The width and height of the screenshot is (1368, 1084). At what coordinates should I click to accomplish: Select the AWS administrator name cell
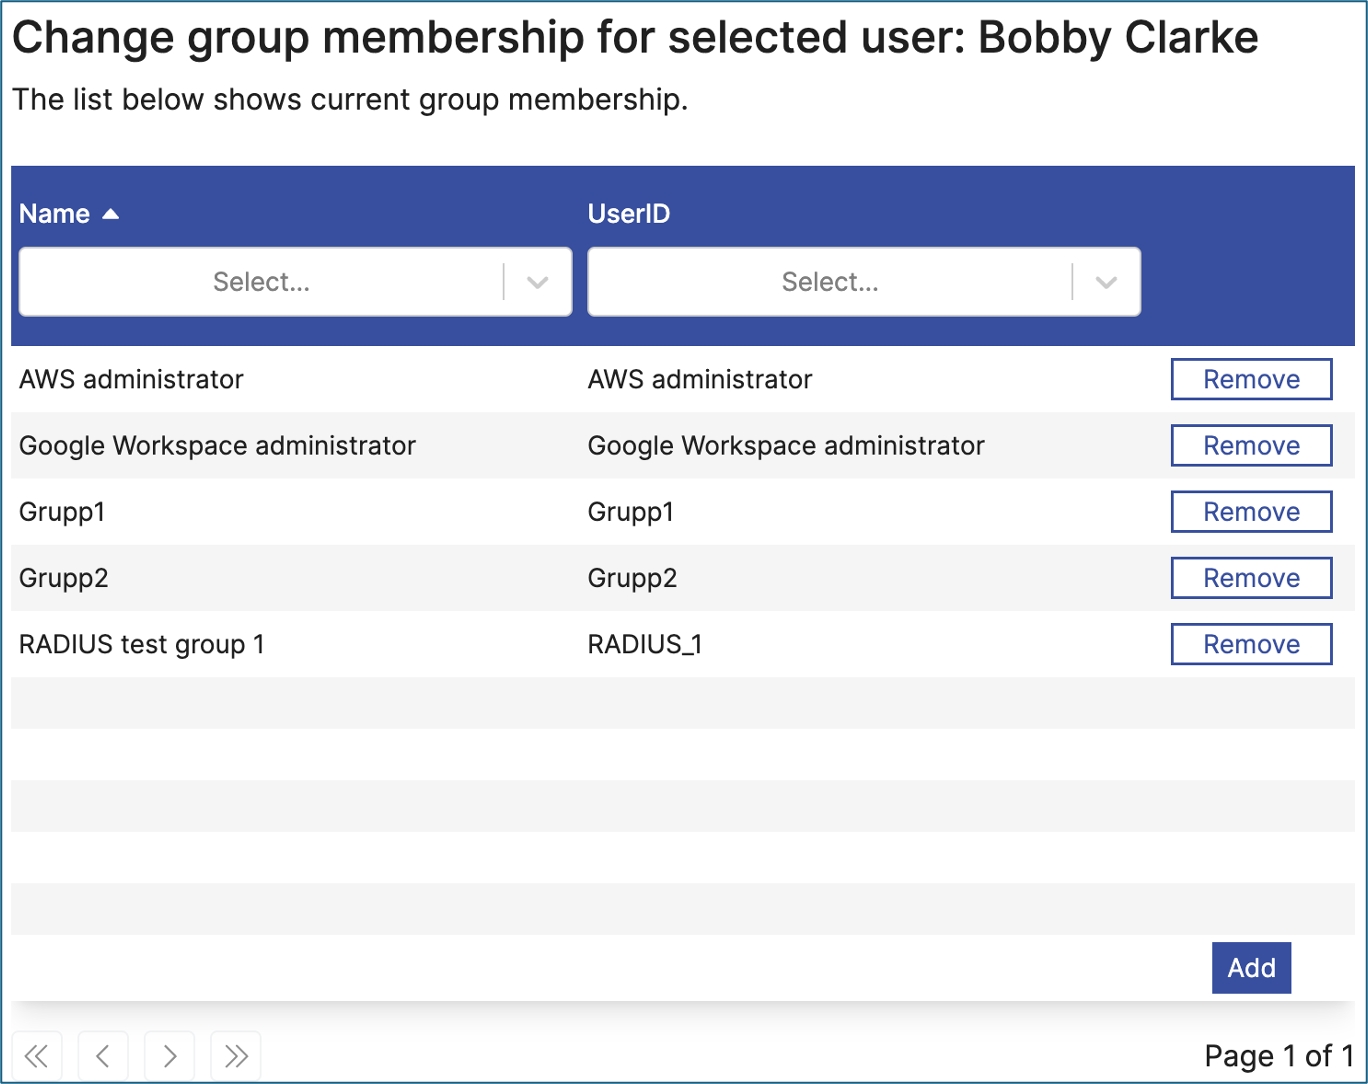point(131,380)
